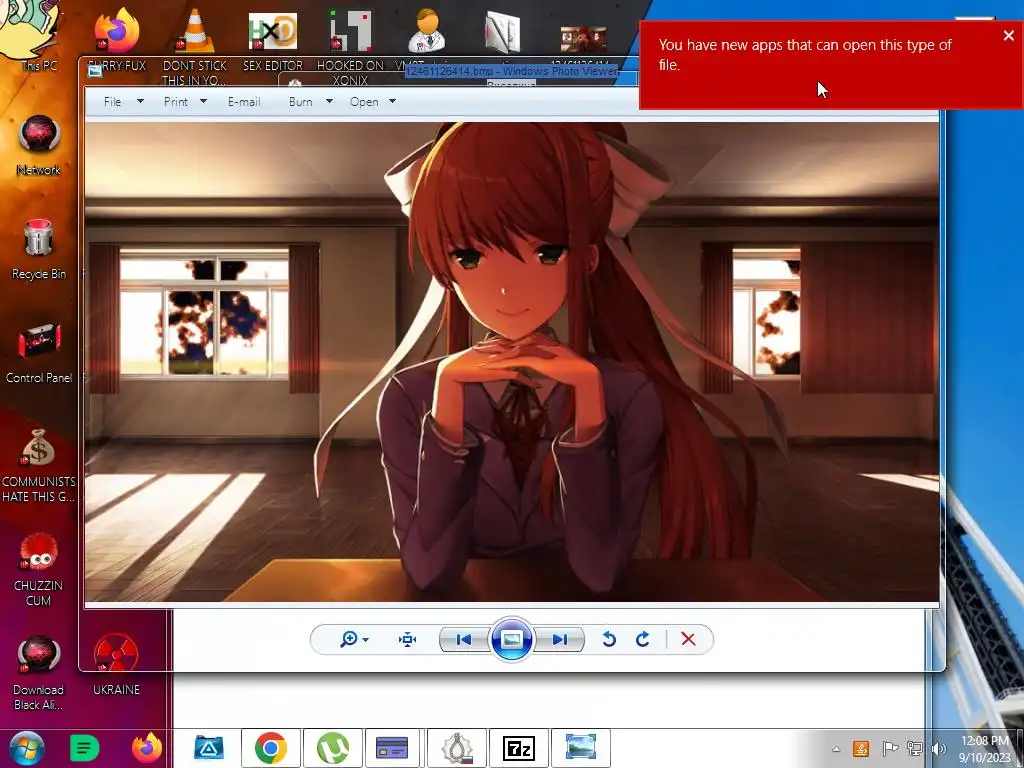
Task: Expand the Open dropdown arrow
Action: (392, 101)
